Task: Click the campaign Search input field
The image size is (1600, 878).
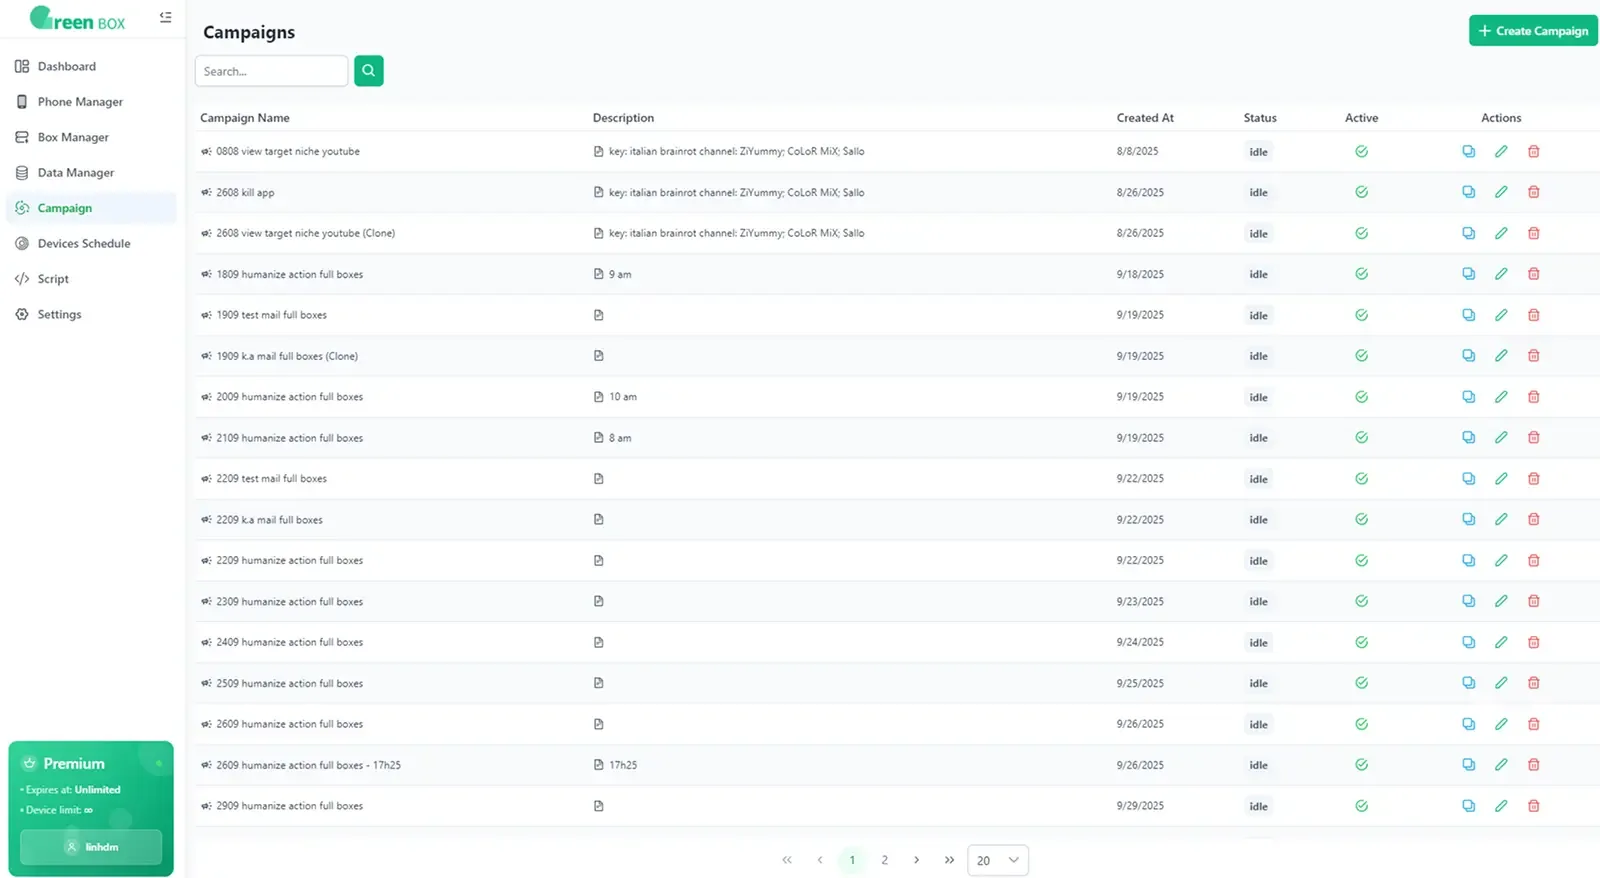Action: click(271, 71)
